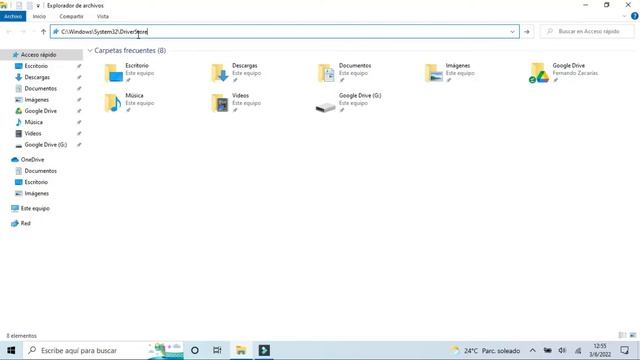
Task: Collapse the Carpetas frecuentes group
Action: pos(90,51)
